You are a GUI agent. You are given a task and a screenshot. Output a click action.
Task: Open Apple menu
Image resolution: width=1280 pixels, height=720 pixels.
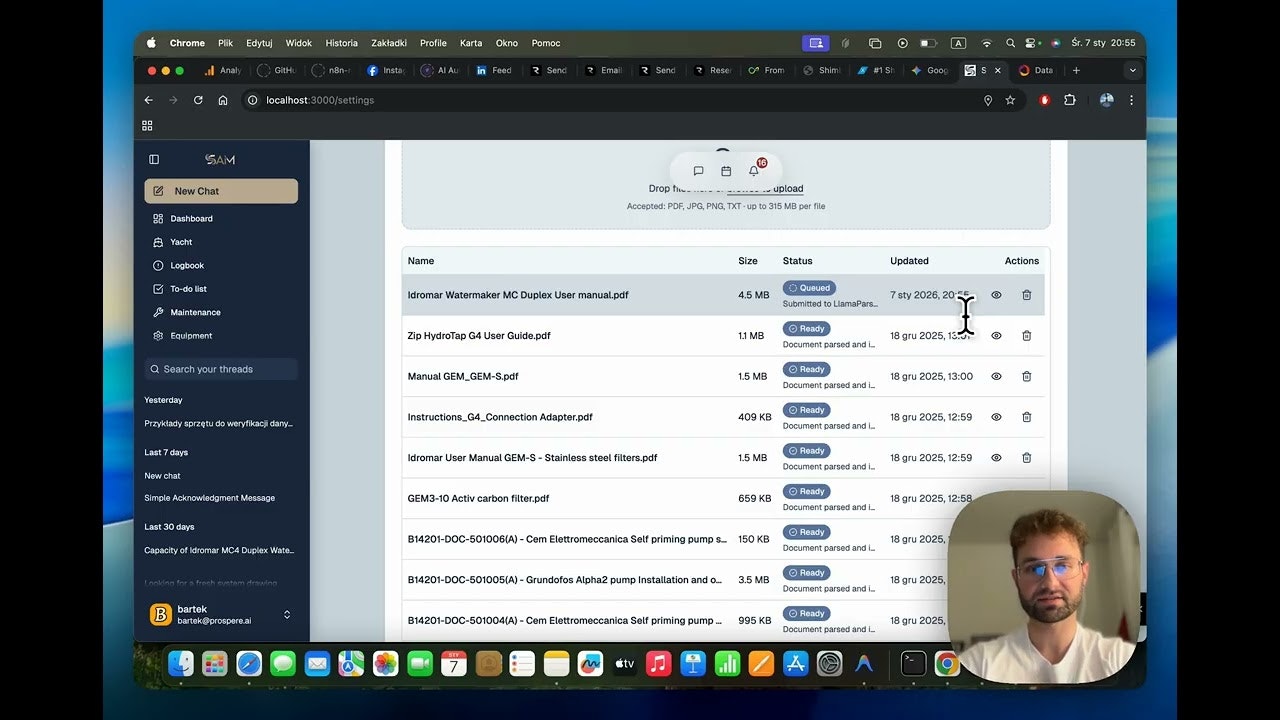pos(151,43)
